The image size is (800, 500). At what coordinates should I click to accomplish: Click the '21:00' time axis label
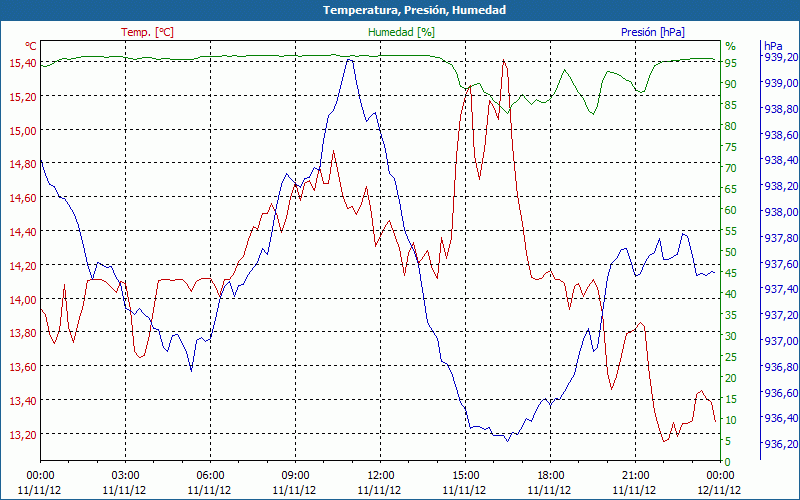[636, 476]
